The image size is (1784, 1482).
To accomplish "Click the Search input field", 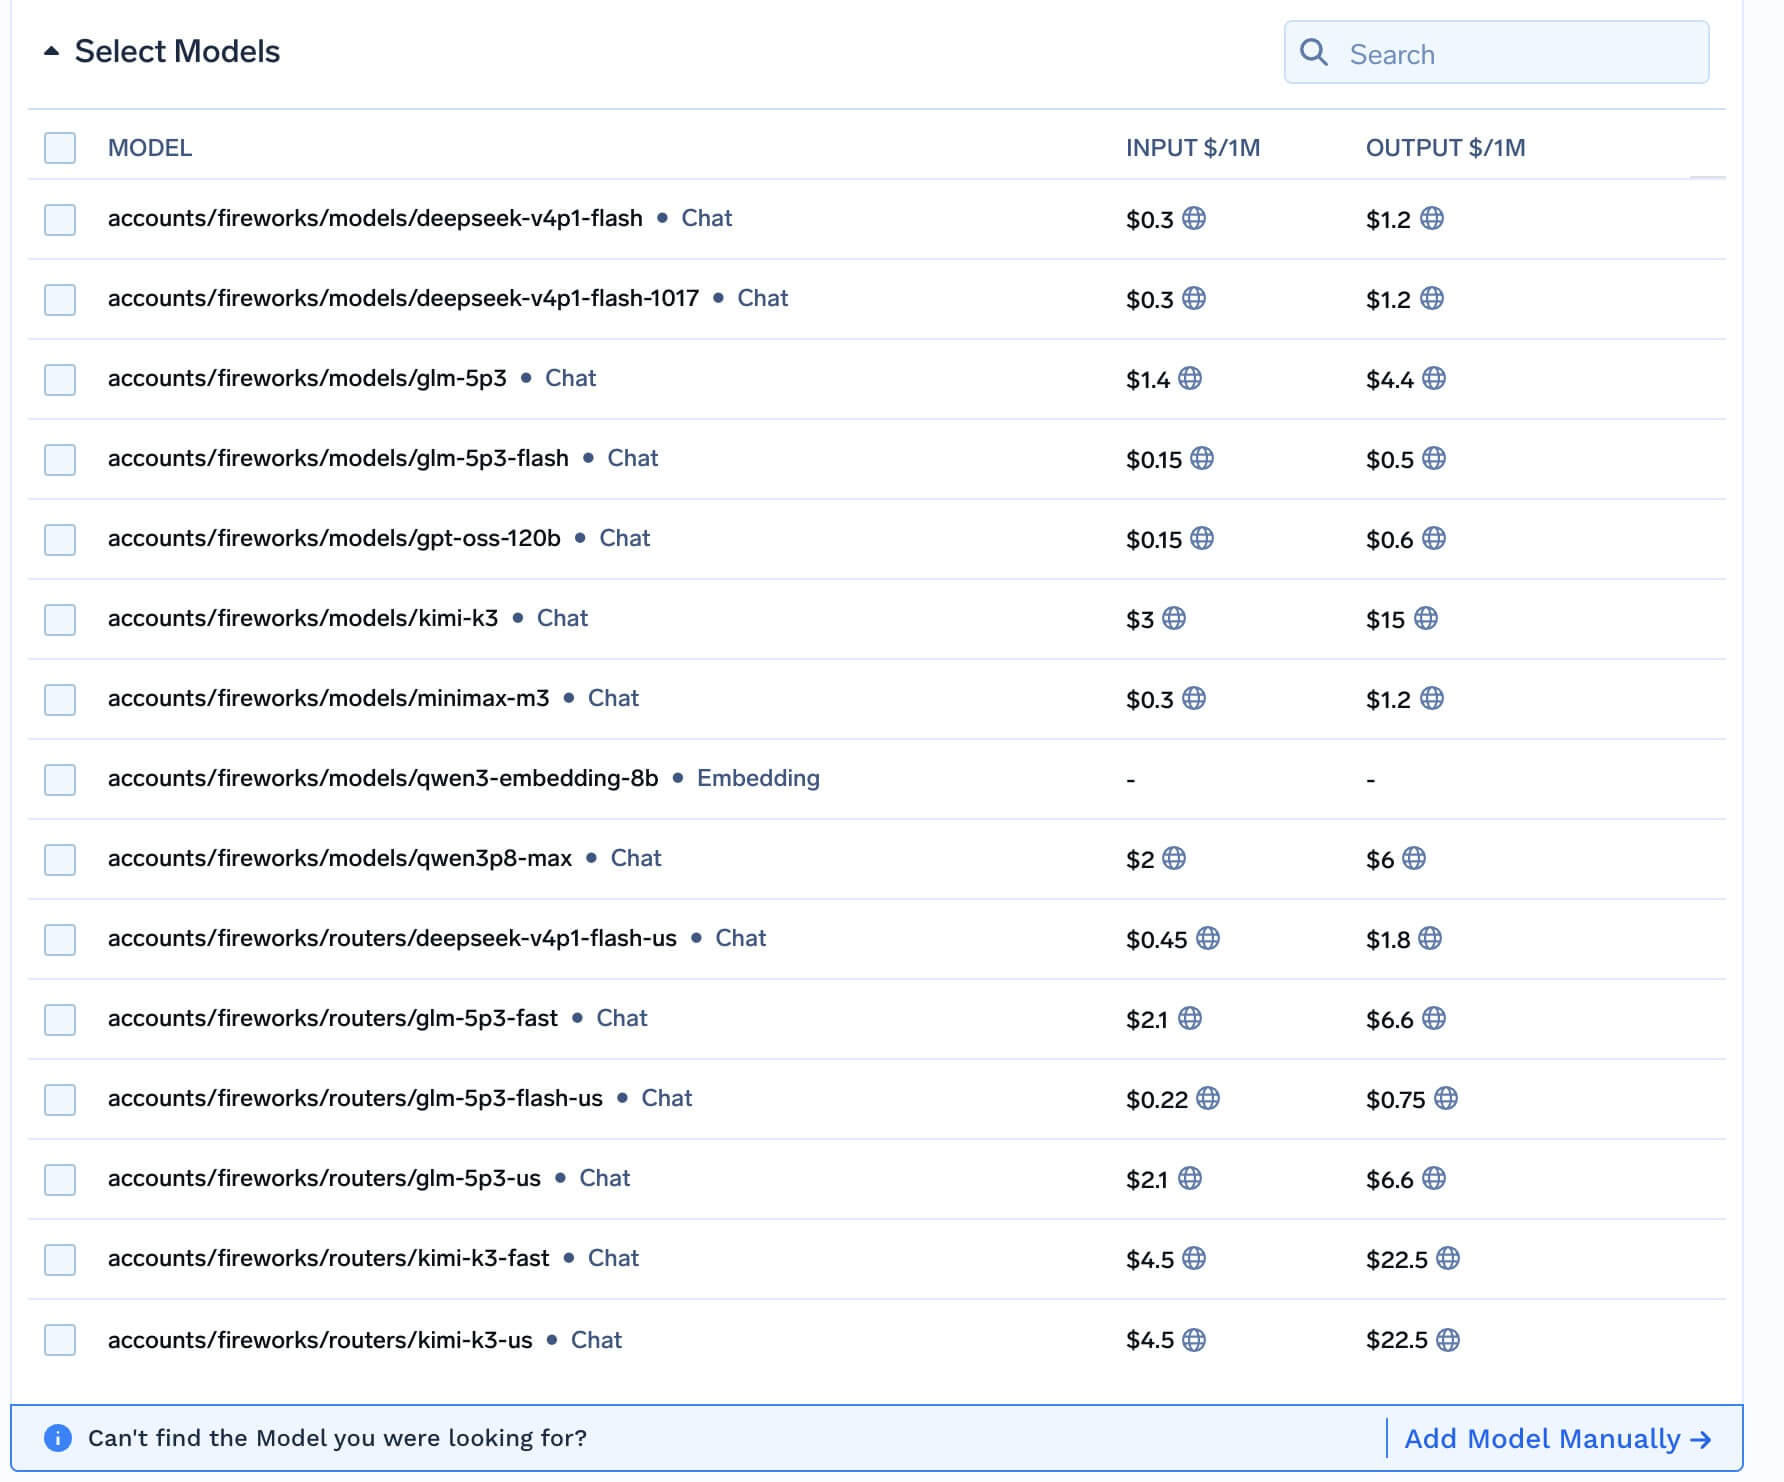I will click(1496, 53).
